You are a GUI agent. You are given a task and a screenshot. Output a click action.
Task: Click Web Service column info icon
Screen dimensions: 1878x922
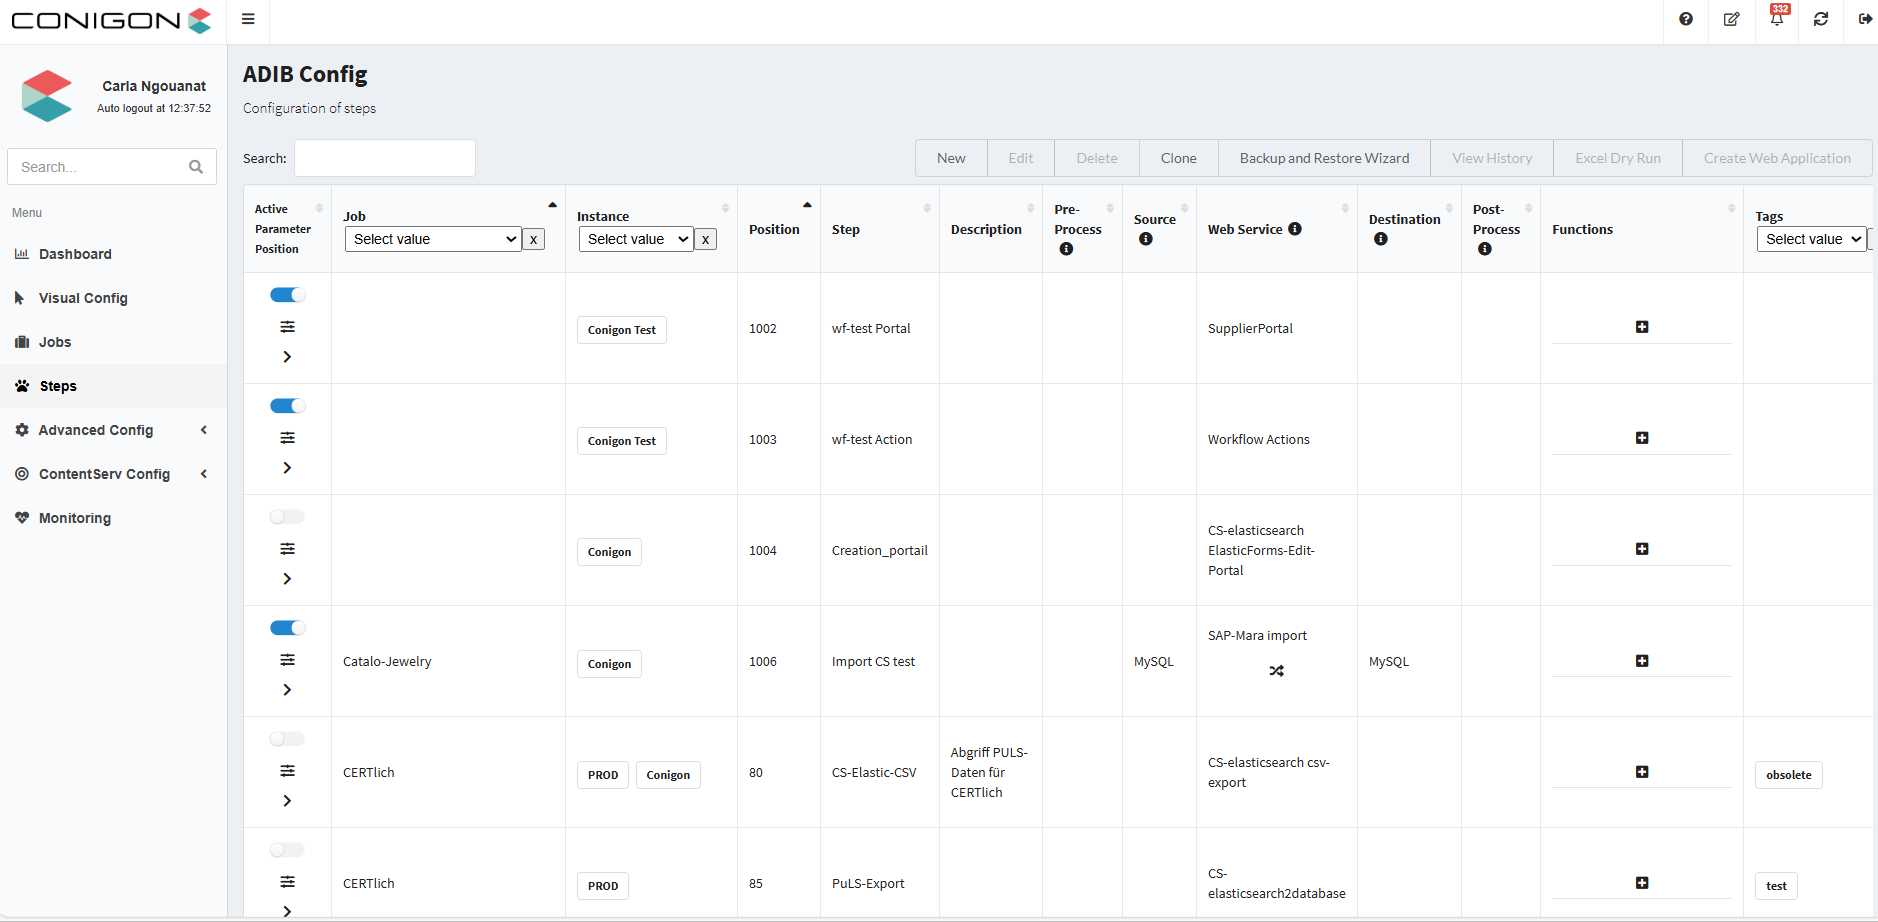pos(1295,229)
